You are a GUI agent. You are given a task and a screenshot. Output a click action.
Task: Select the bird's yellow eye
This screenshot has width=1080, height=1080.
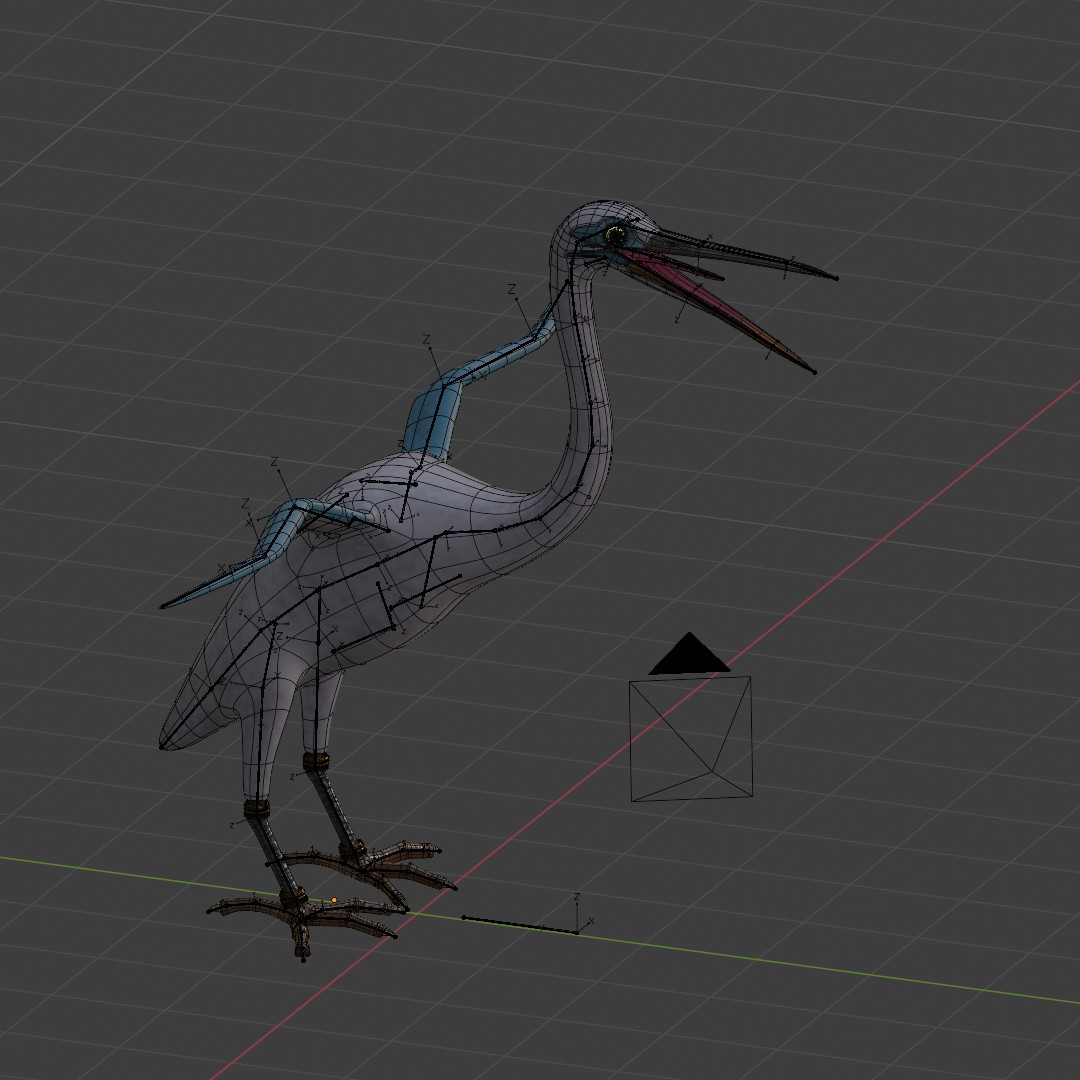pyautogui.click(x=614, y=236)
